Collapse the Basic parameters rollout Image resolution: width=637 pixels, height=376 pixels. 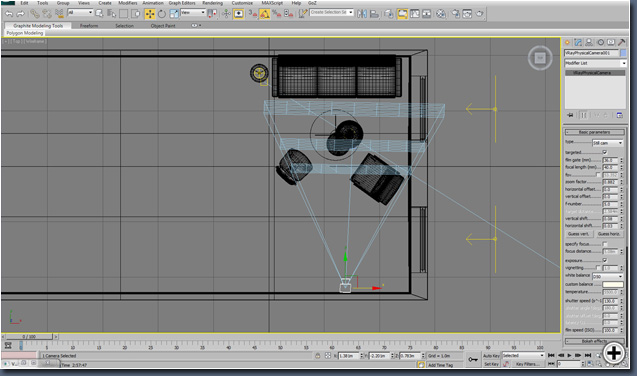[x=594, y=132]
